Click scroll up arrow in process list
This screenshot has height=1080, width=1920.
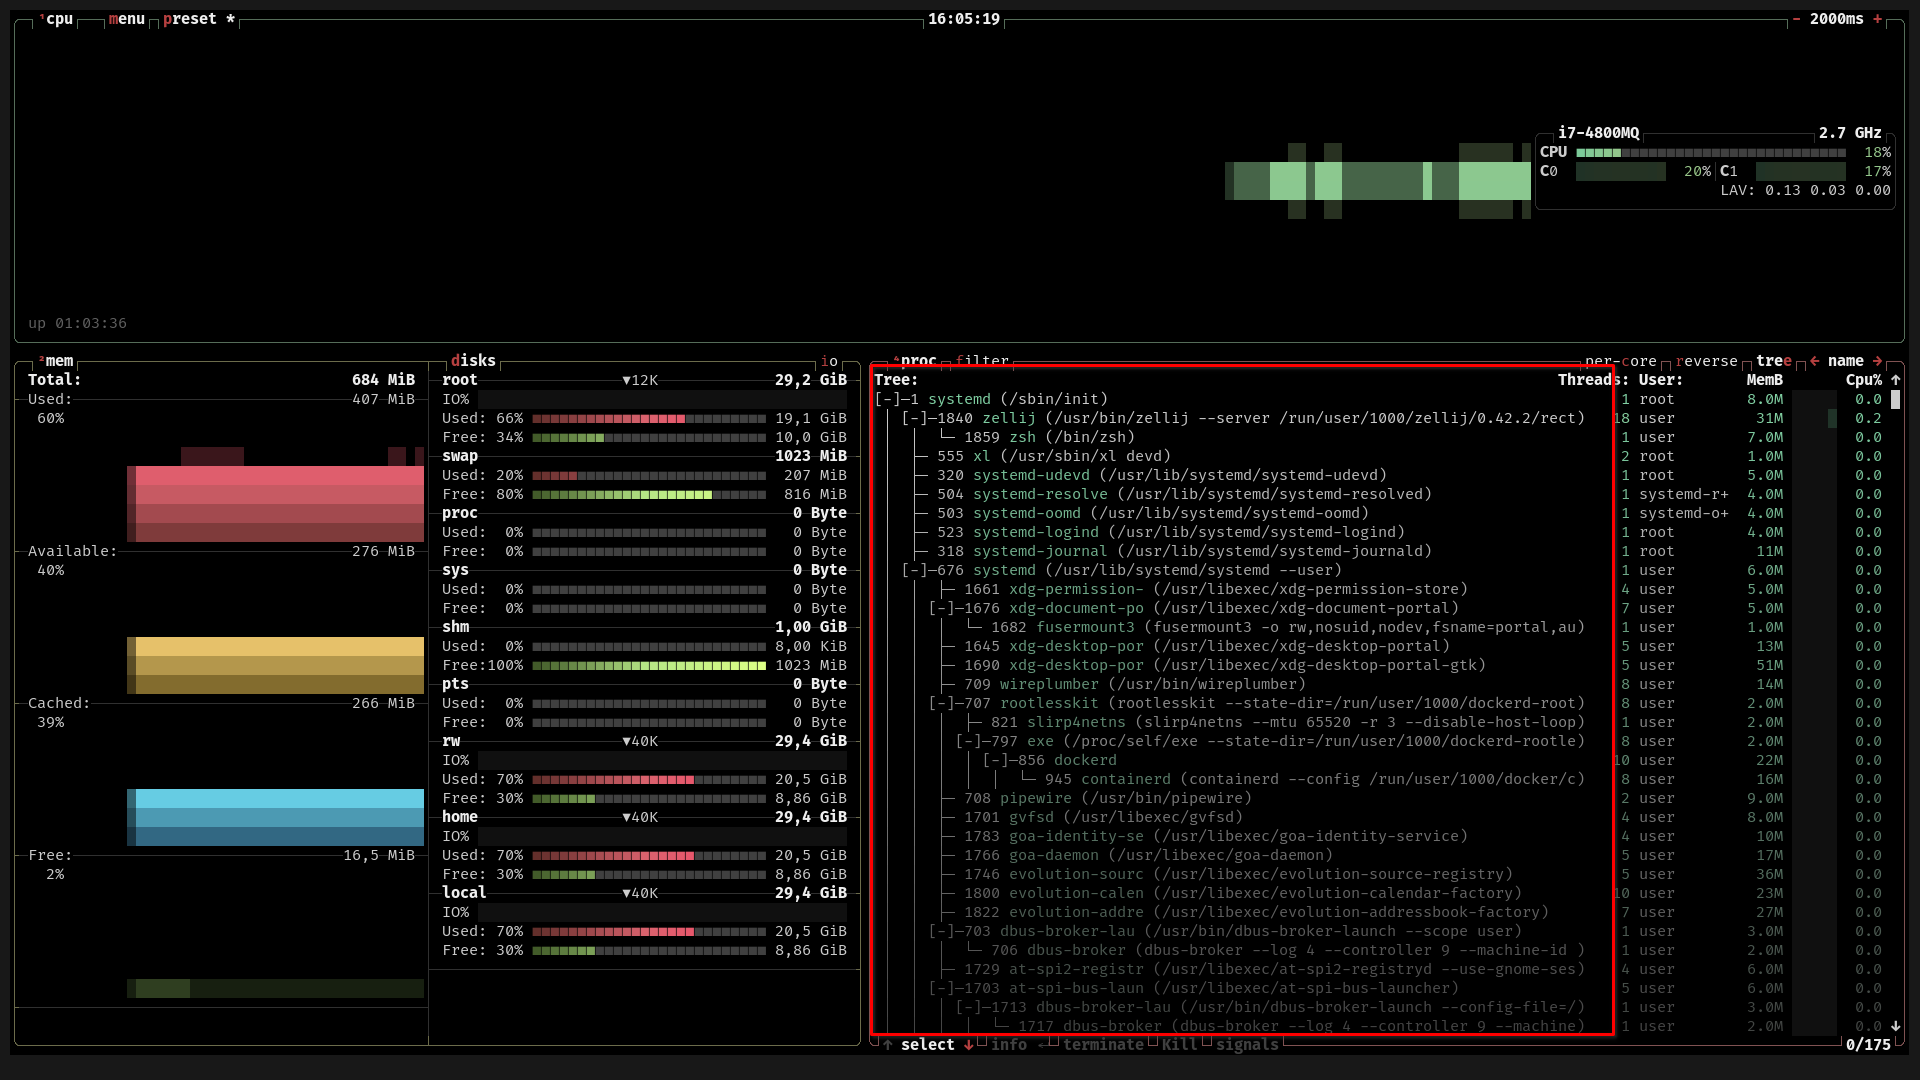tap(1895, 380)
